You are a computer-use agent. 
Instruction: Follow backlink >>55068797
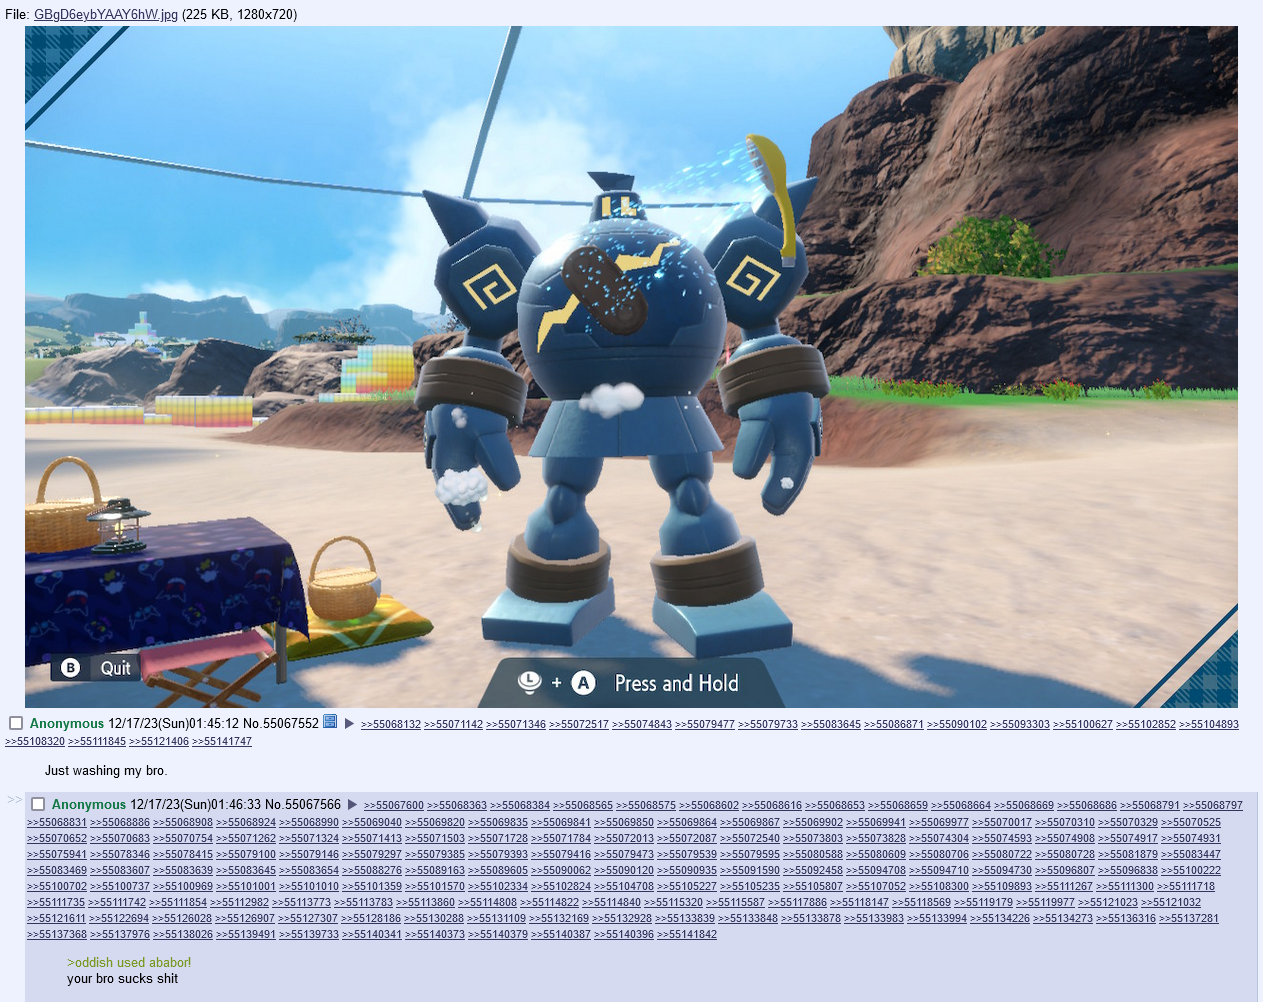pyautogui.click(x=1213, y=805)
